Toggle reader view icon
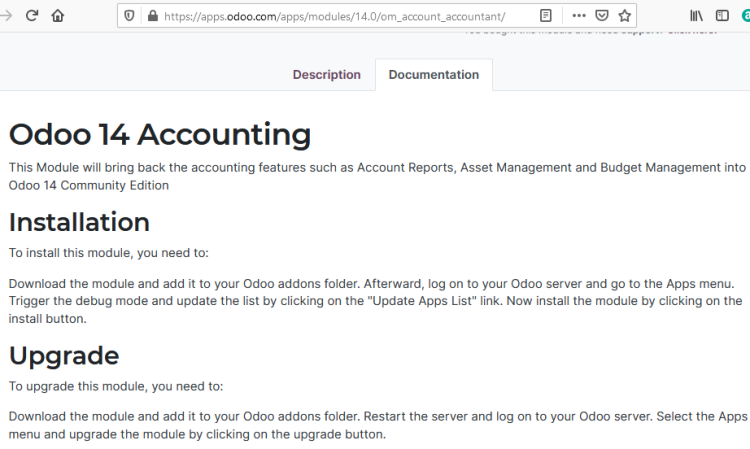 point(546,16)
